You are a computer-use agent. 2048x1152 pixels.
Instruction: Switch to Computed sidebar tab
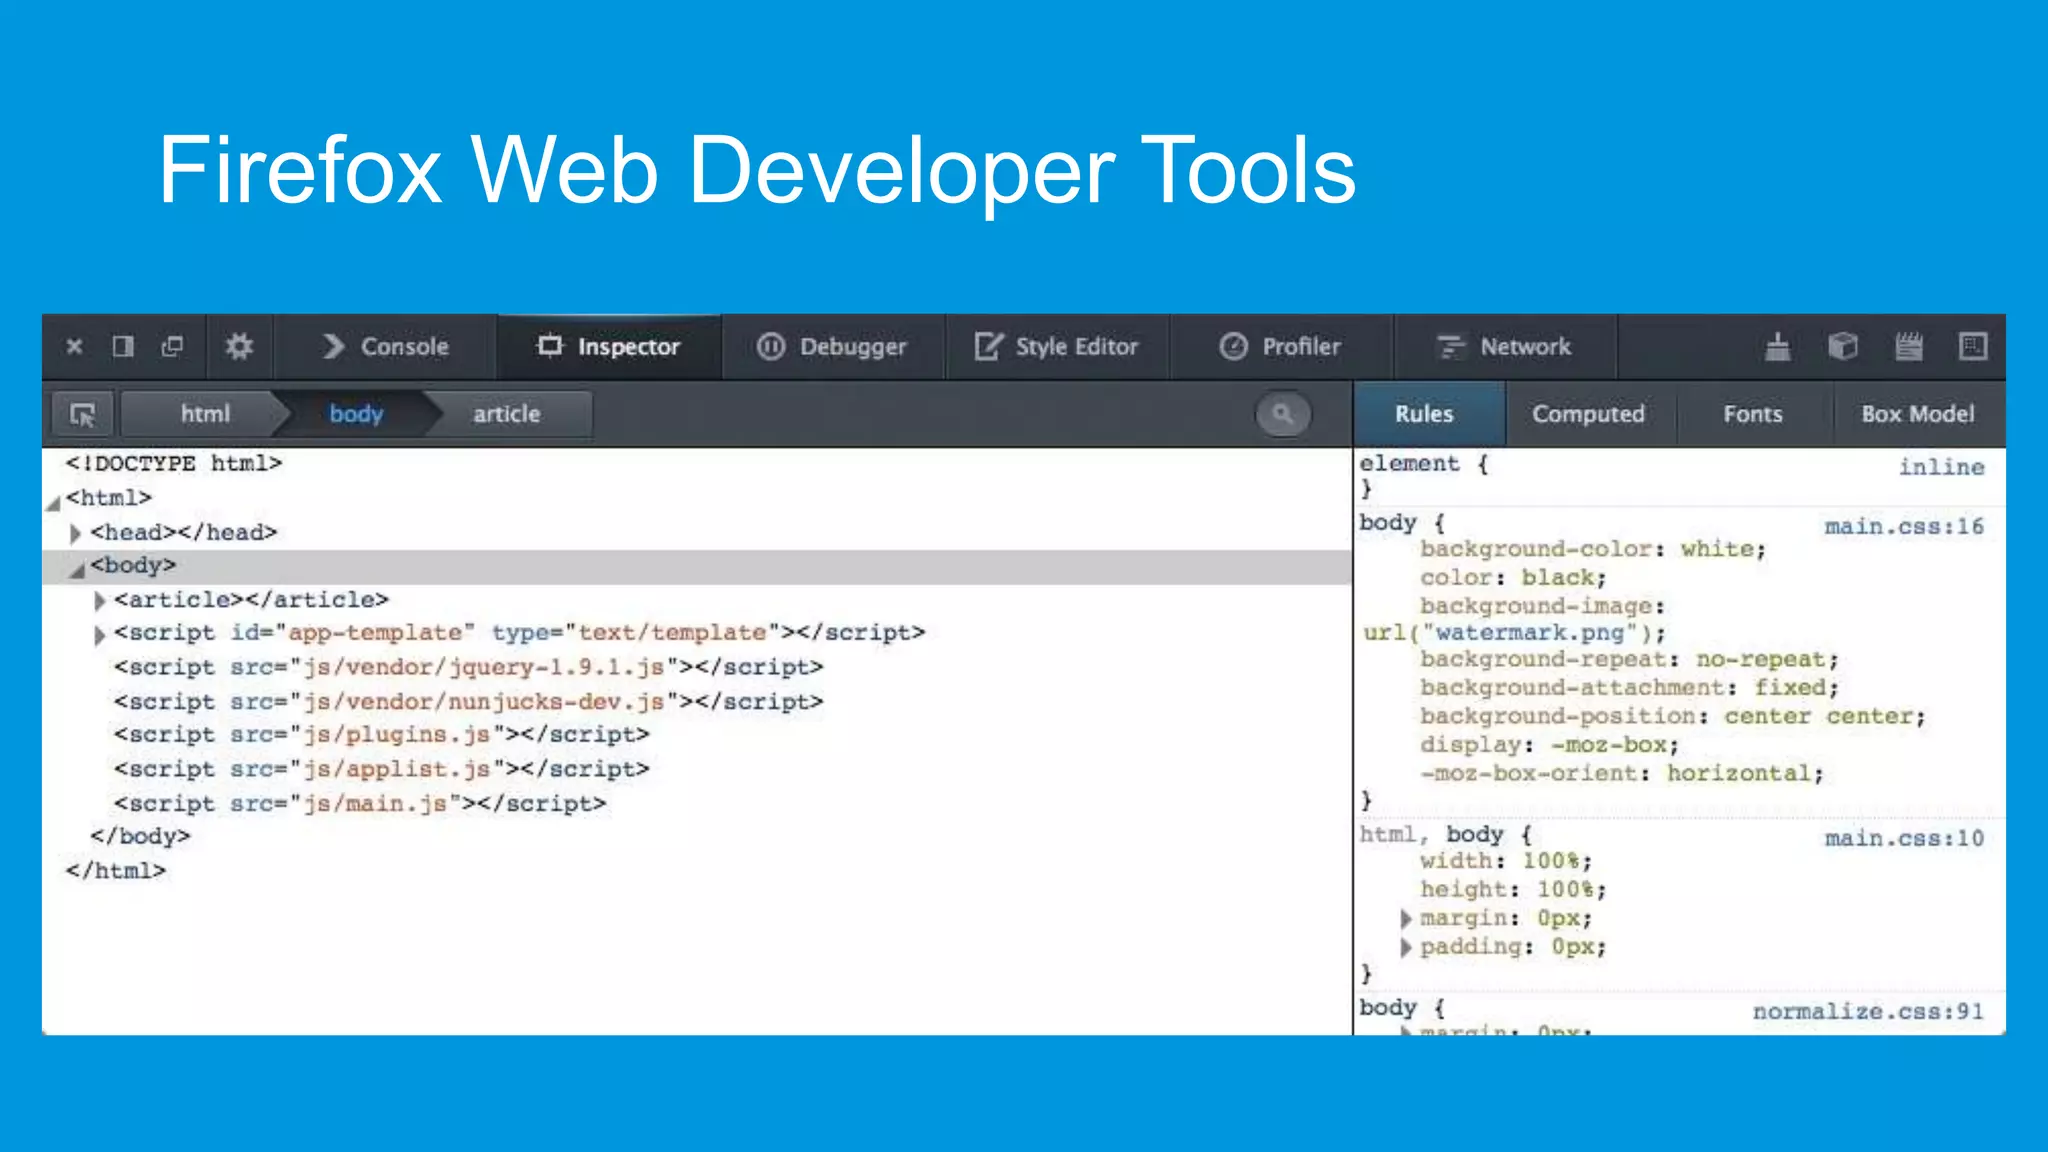pyautogui.click(x=1589, y=414)
